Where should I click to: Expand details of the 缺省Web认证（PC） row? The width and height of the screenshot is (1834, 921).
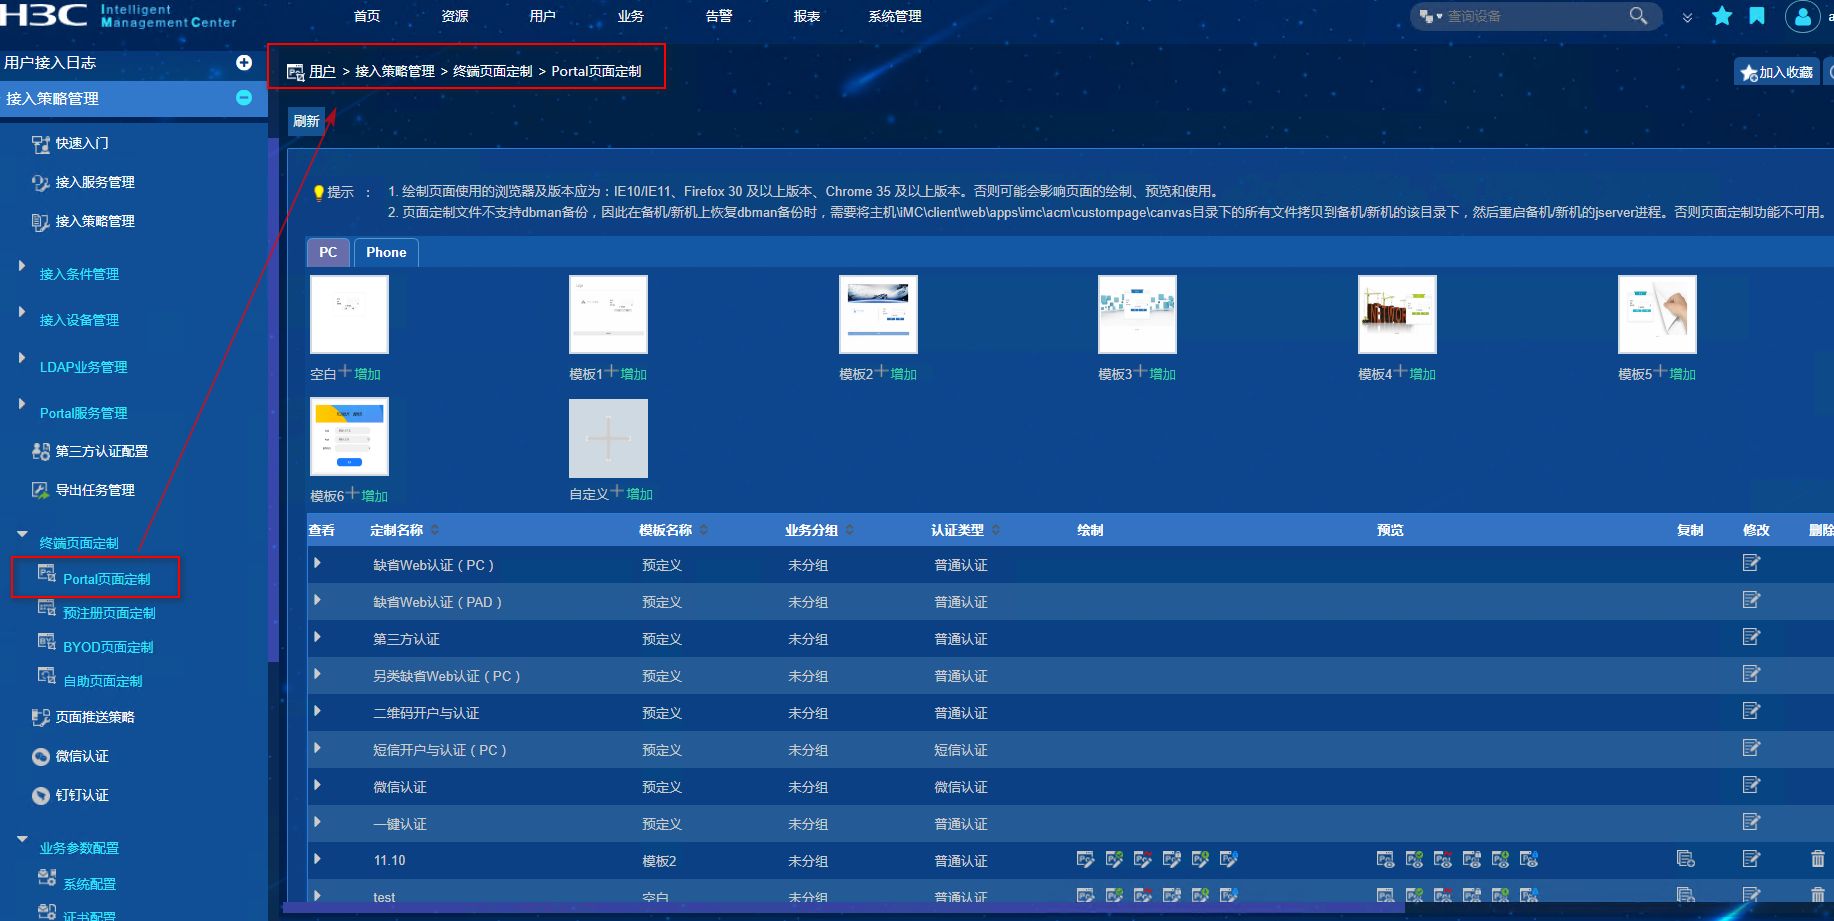click(x=317, y=563)
